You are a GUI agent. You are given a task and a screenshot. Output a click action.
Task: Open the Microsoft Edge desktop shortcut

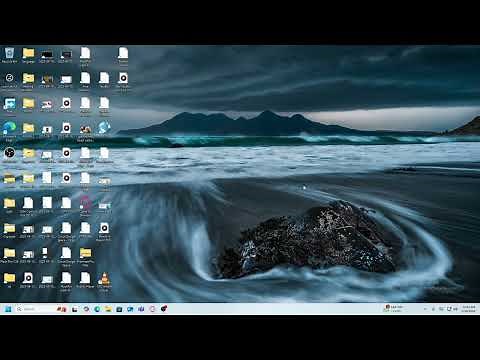point(9,130)
